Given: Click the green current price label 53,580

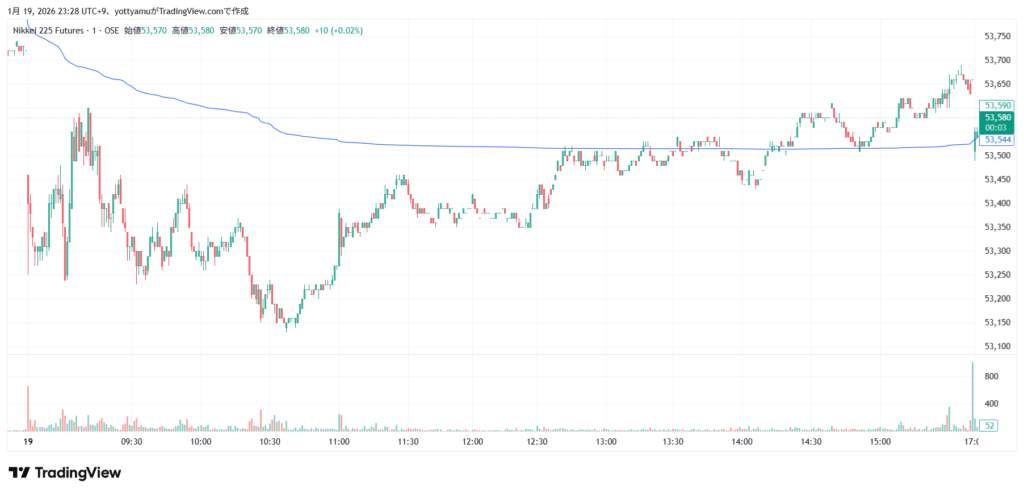Looking at the screenshot, I should 999,117.
